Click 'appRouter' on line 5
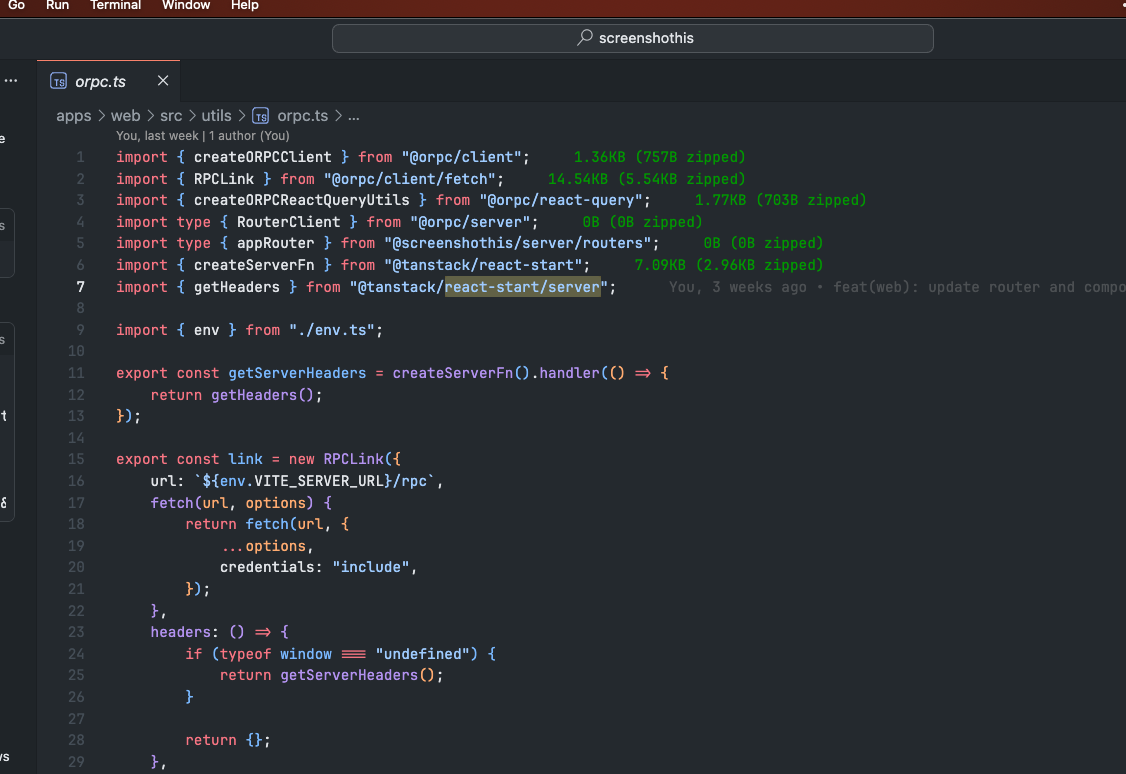 [276, 243]
